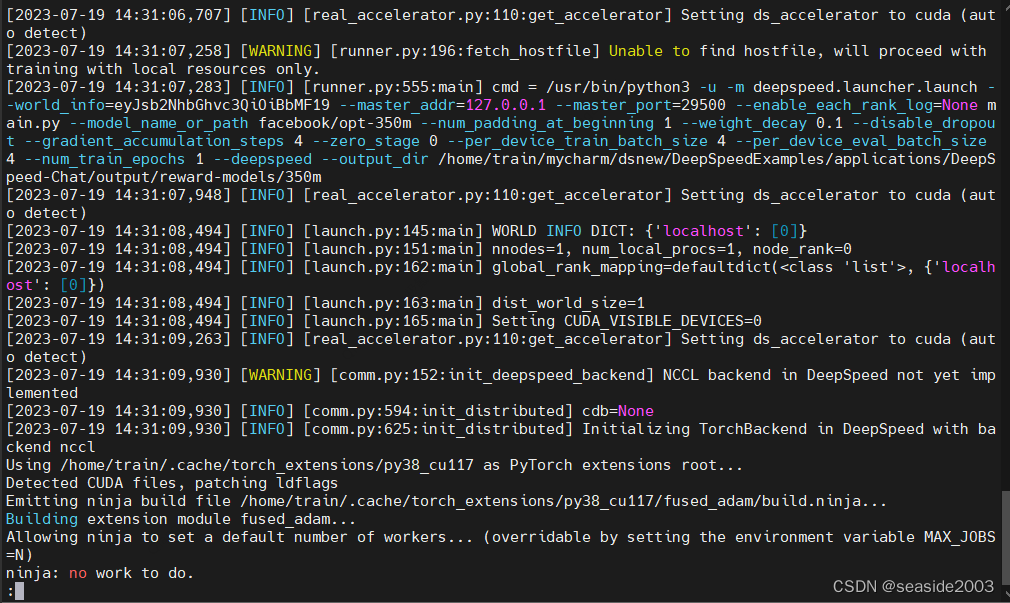Click the yellow 'Unable to' warning text
Viewport: 1010px width, 603px height.
pyautogui.click(x=649, y=51)
